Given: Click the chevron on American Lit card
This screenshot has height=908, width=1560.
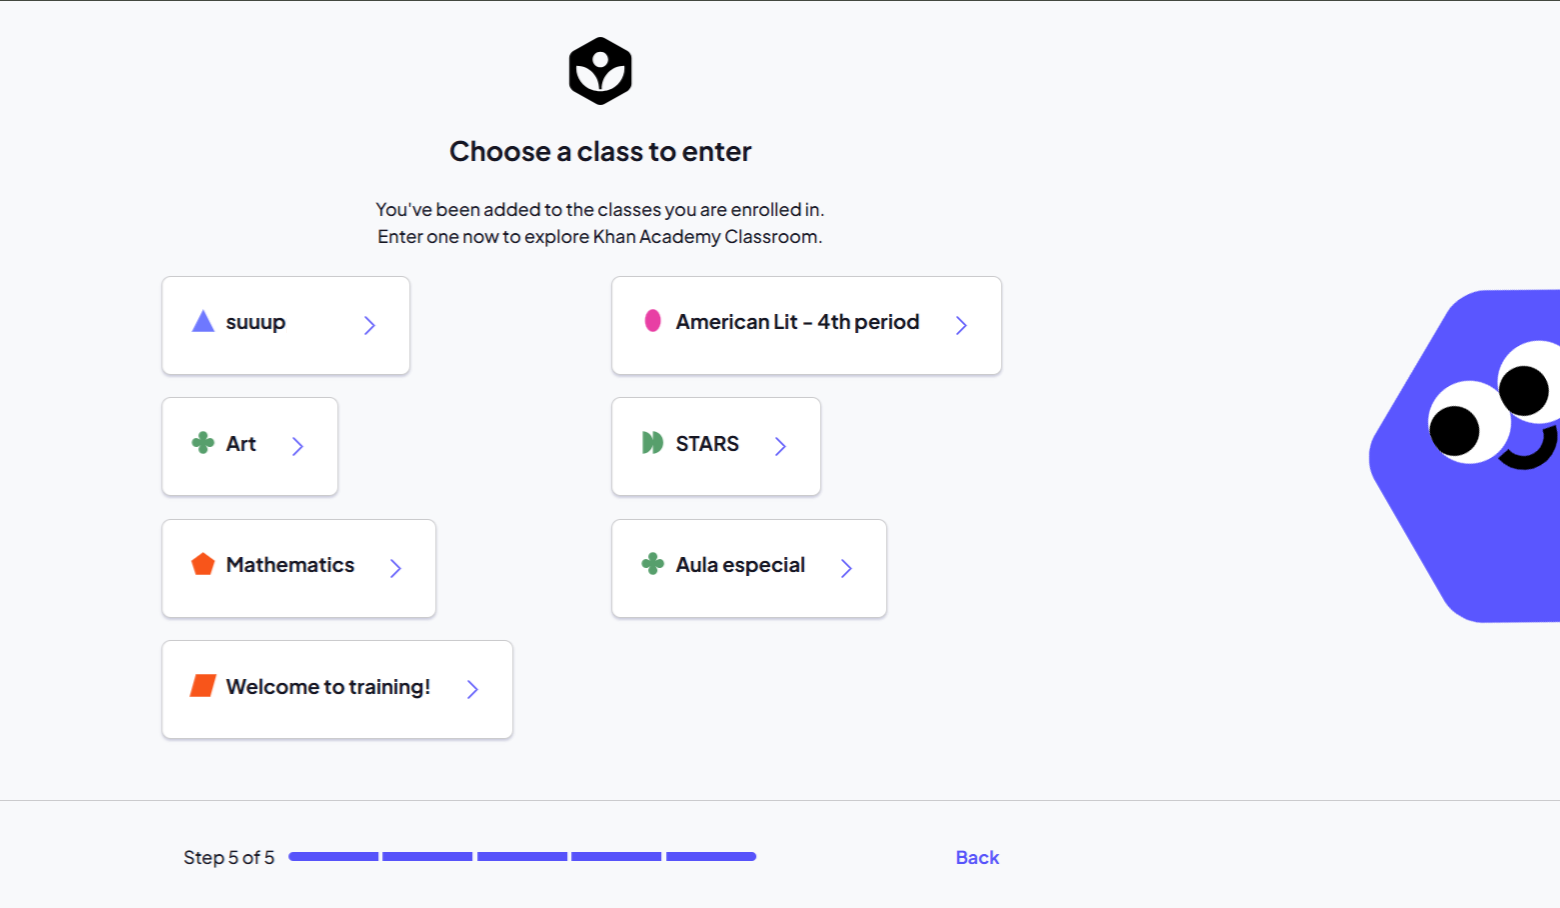Looking at the screenshot, I should point(961,325).
